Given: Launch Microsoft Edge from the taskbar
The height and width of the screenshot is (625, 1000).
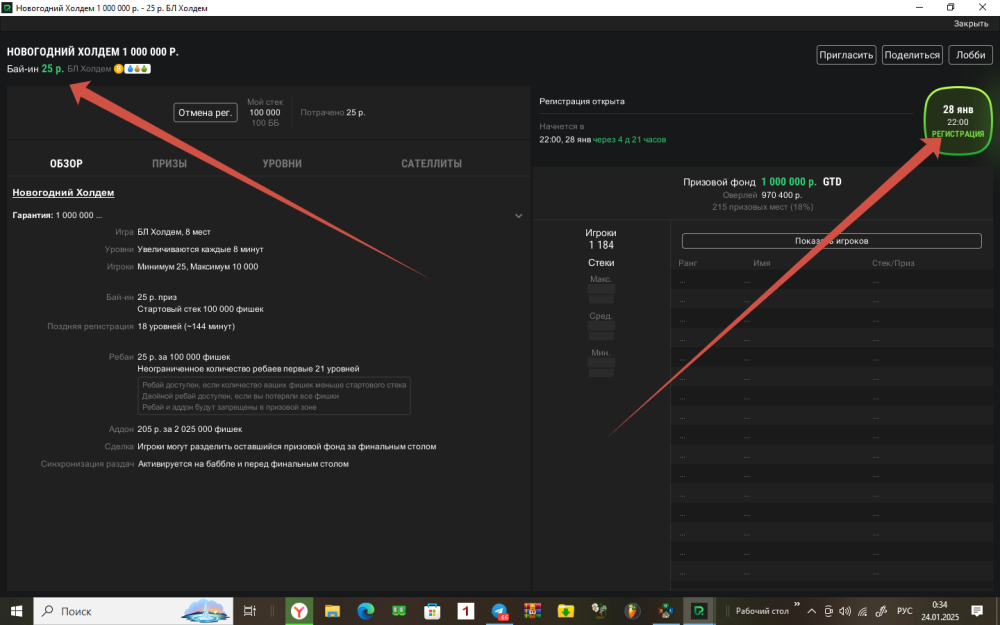Looking at the screenshot, I should [366, 610].
